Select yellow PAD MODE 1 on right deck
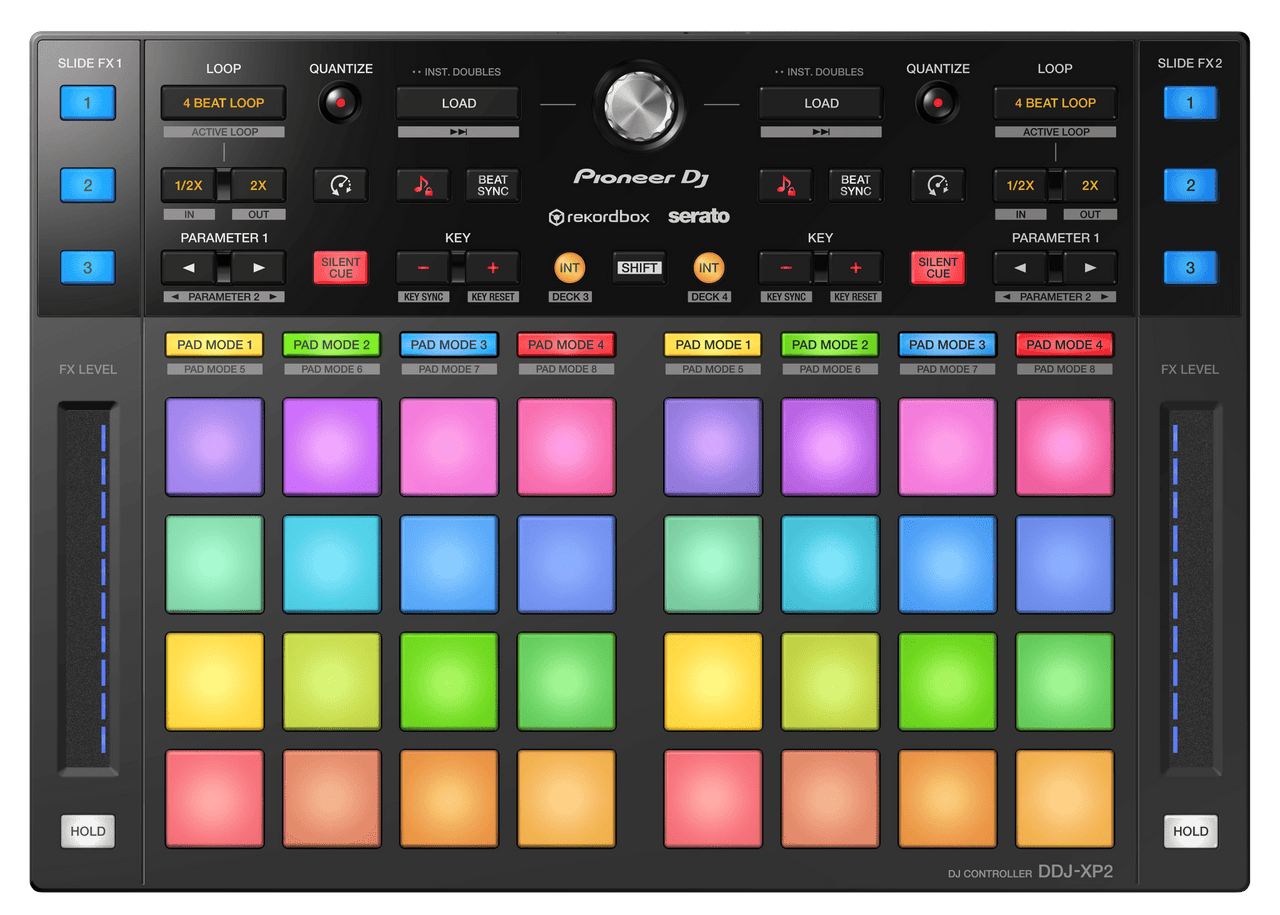 click(x=713, y=345)
